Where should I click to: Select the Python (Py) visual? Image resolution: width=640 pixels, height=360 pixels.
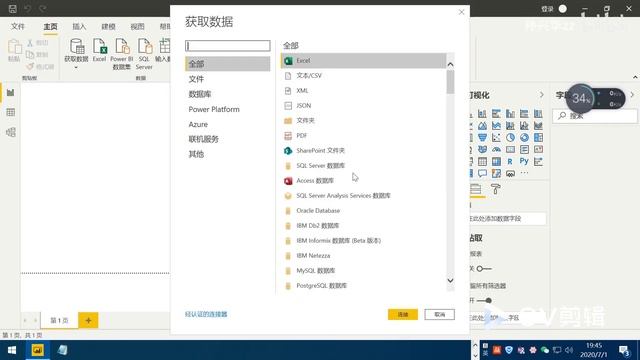click(524, 162)
